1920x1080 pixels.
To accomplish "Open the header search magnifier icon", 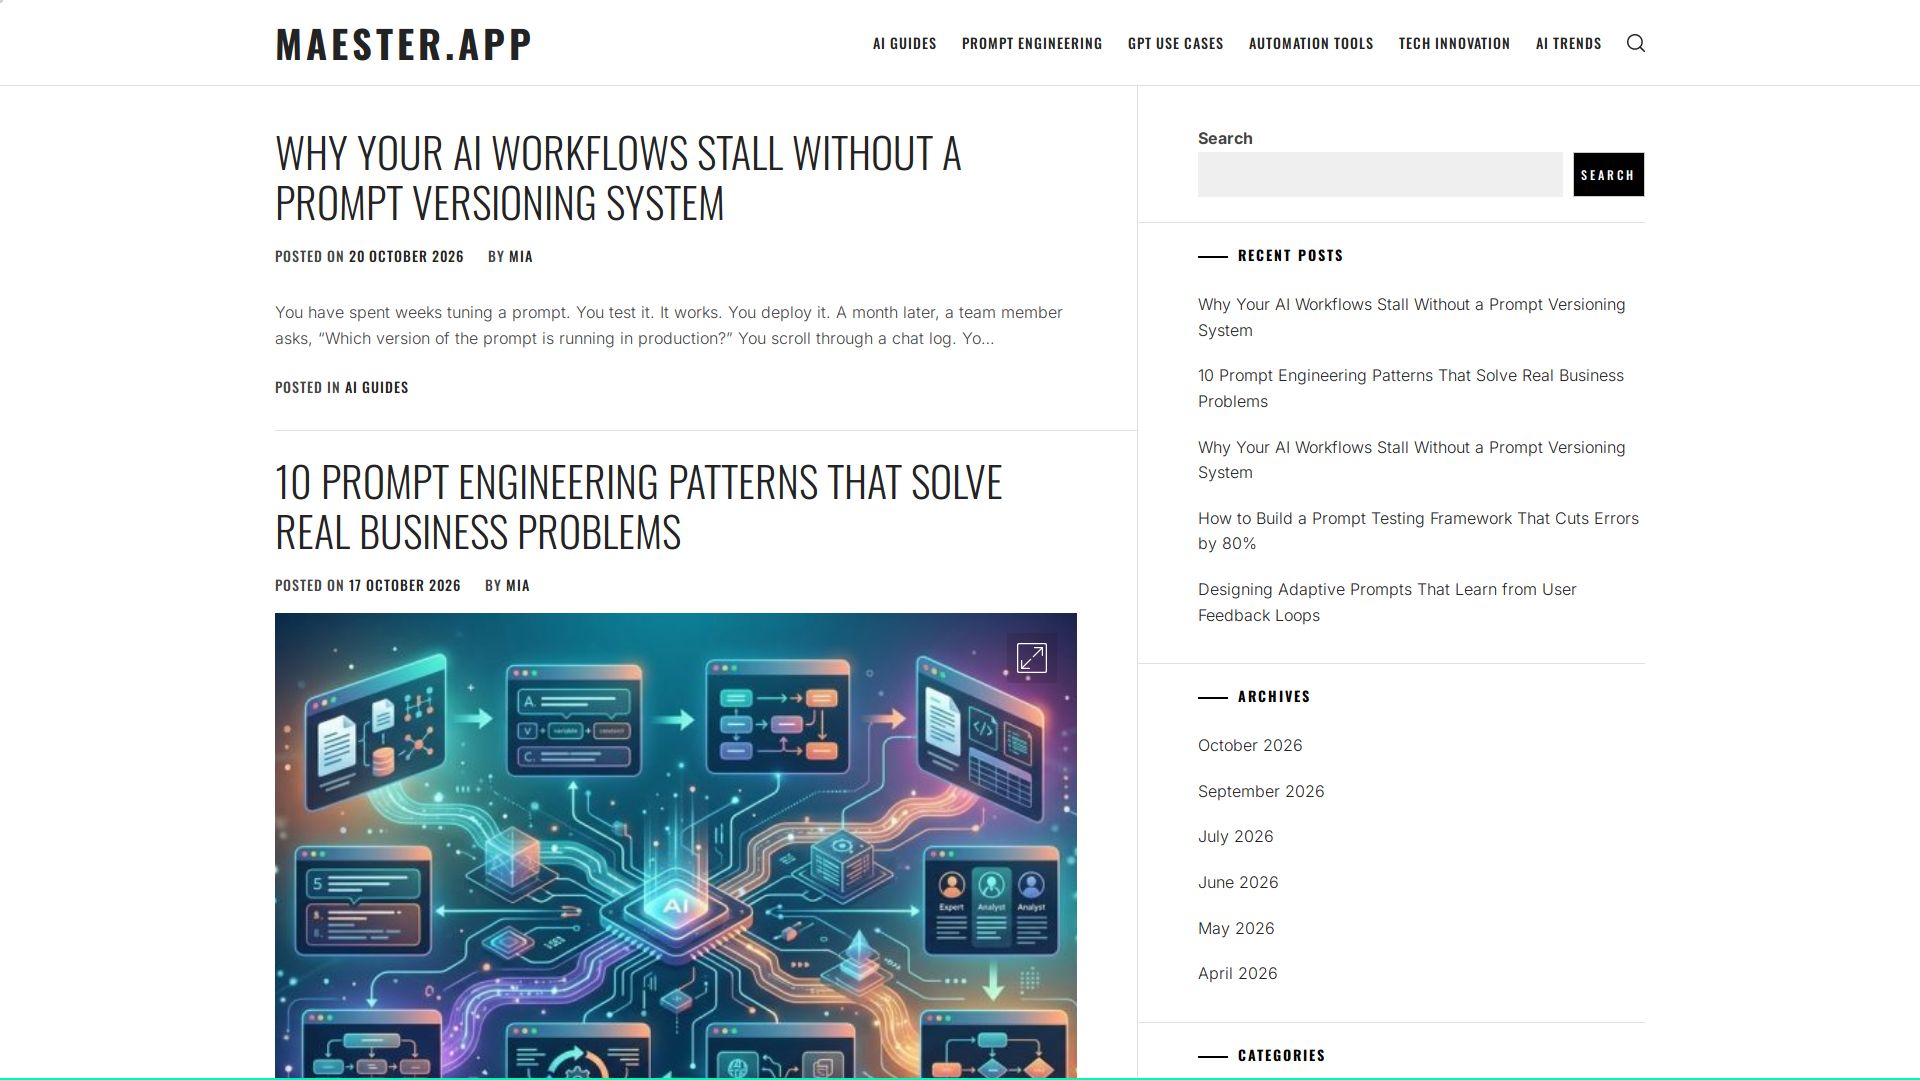I will [x=1635, y=43].
